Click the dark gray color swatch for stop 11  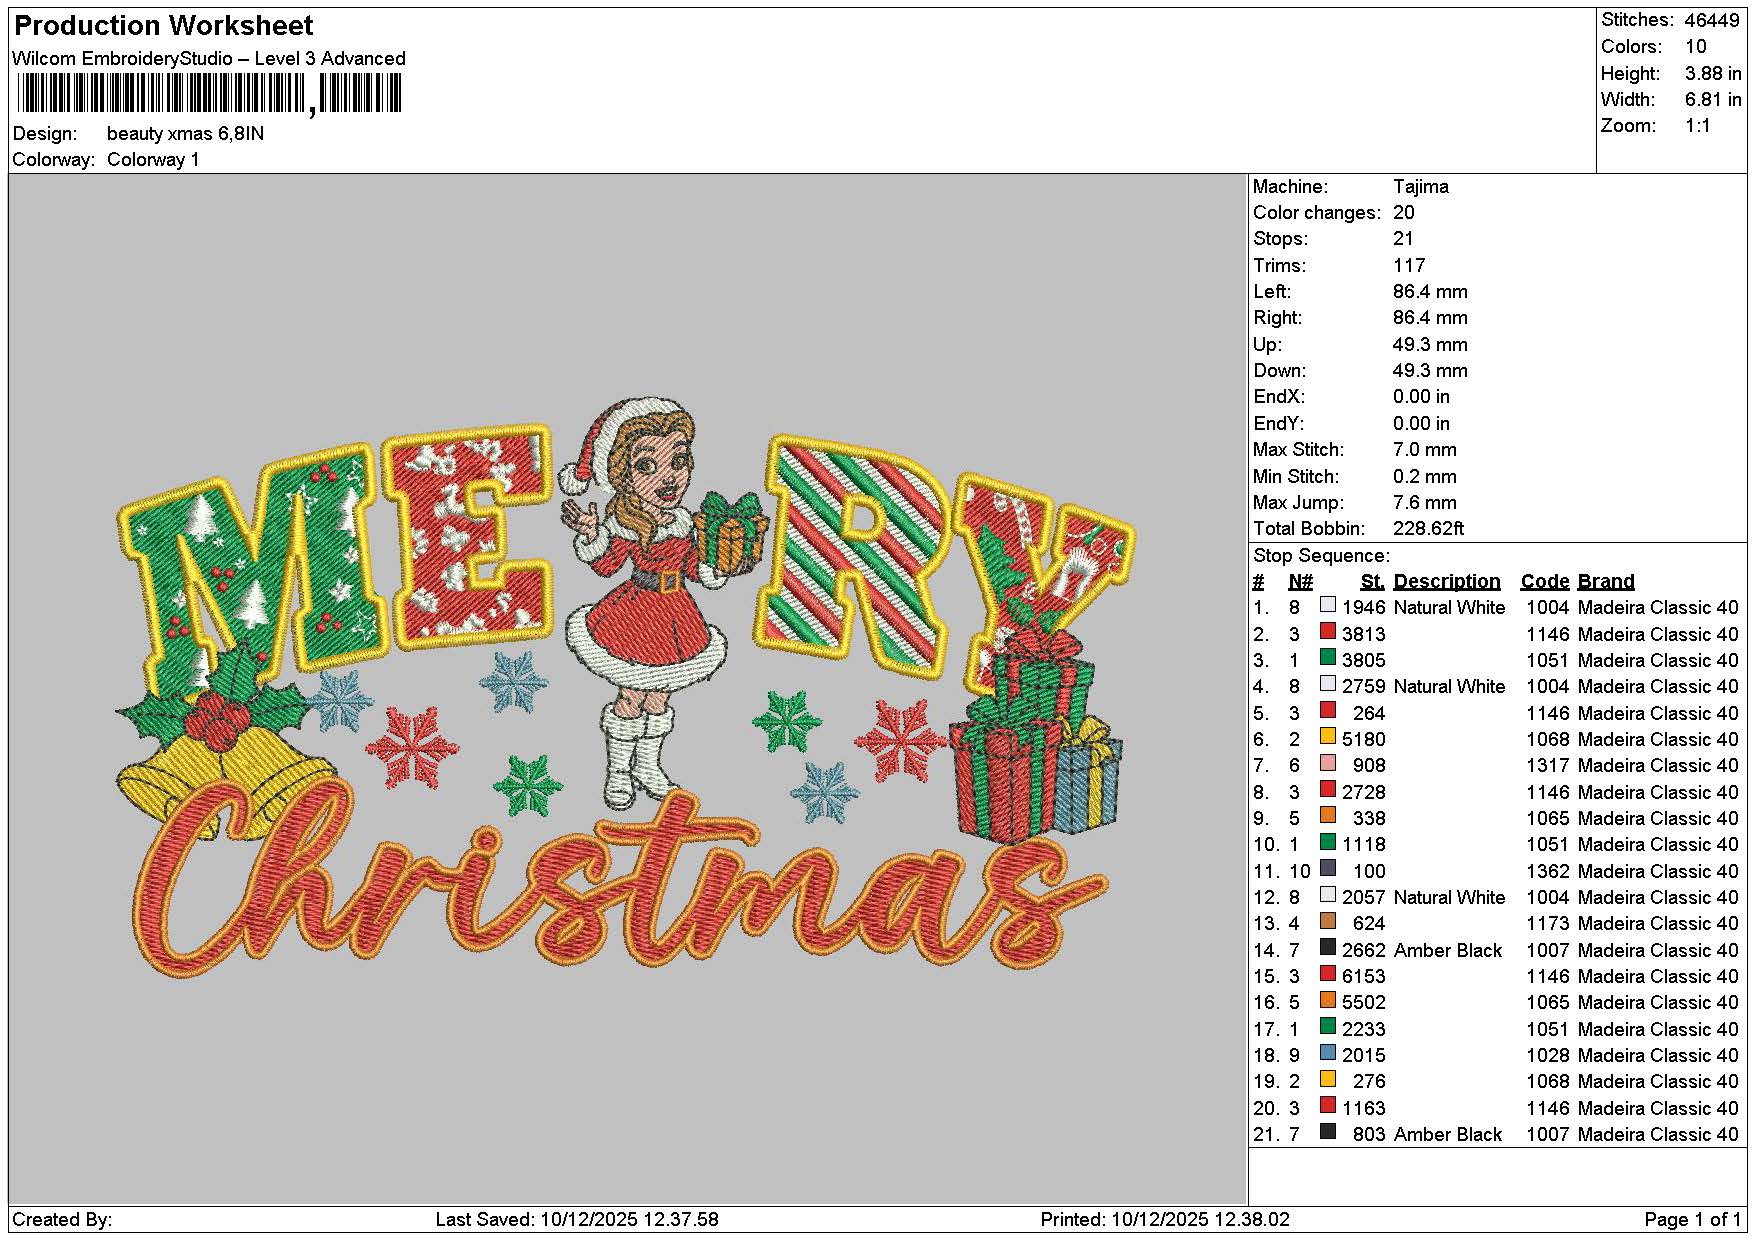pyautogui.click(x=1328, y=868)
